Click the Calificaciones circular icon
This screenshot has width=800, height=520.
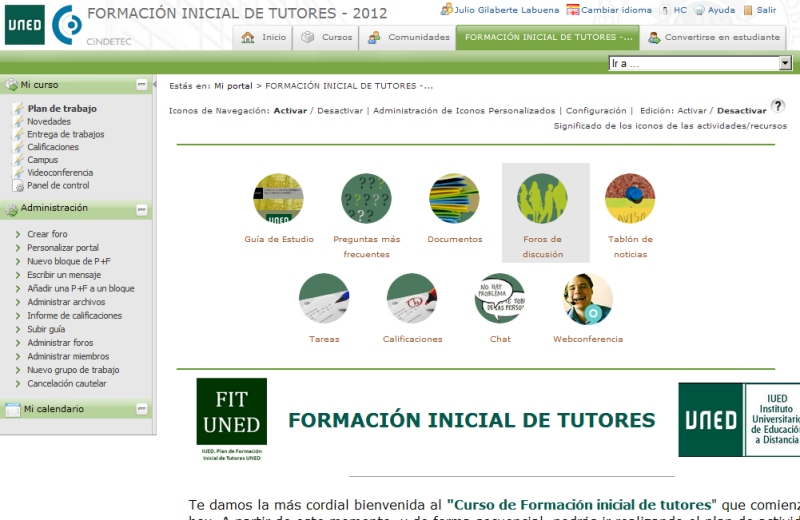[412, 298]
